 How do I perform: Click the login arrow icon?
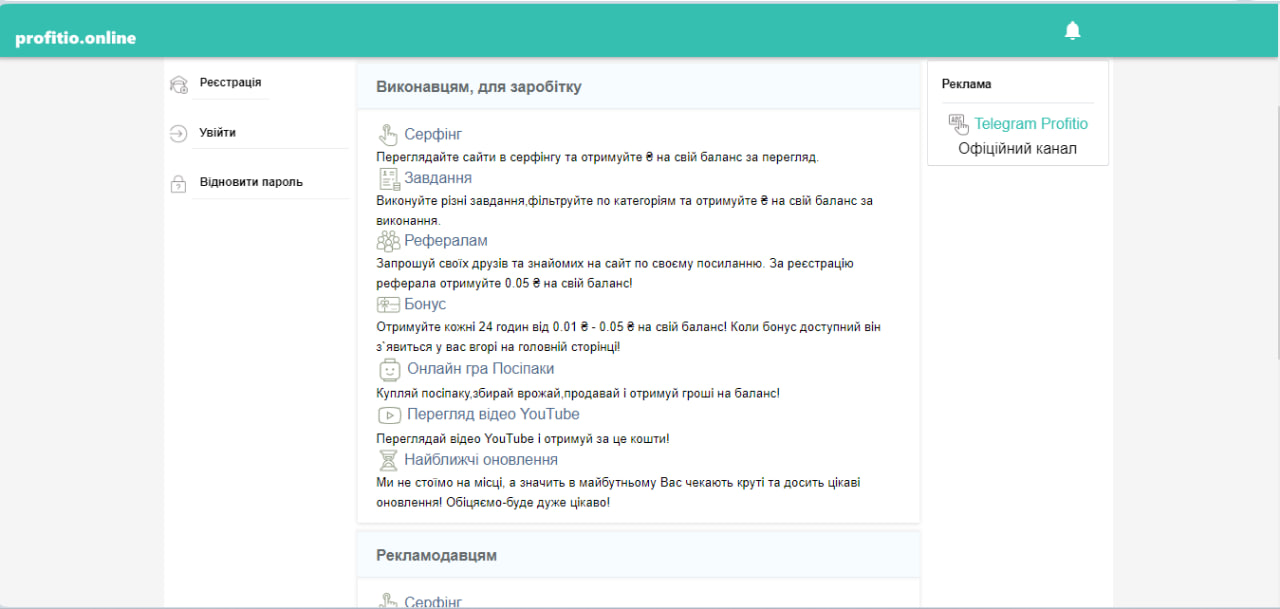click(x=179, y=134)
